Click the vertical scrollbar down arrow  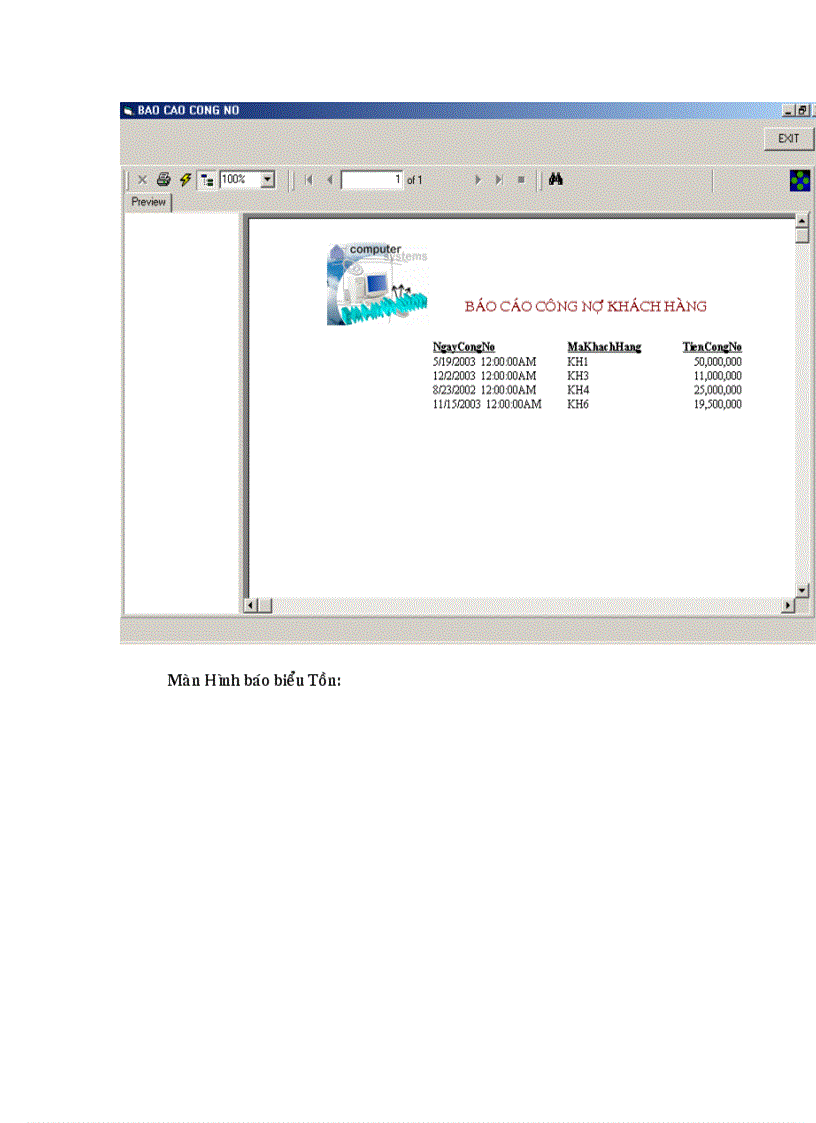[801, 590]
